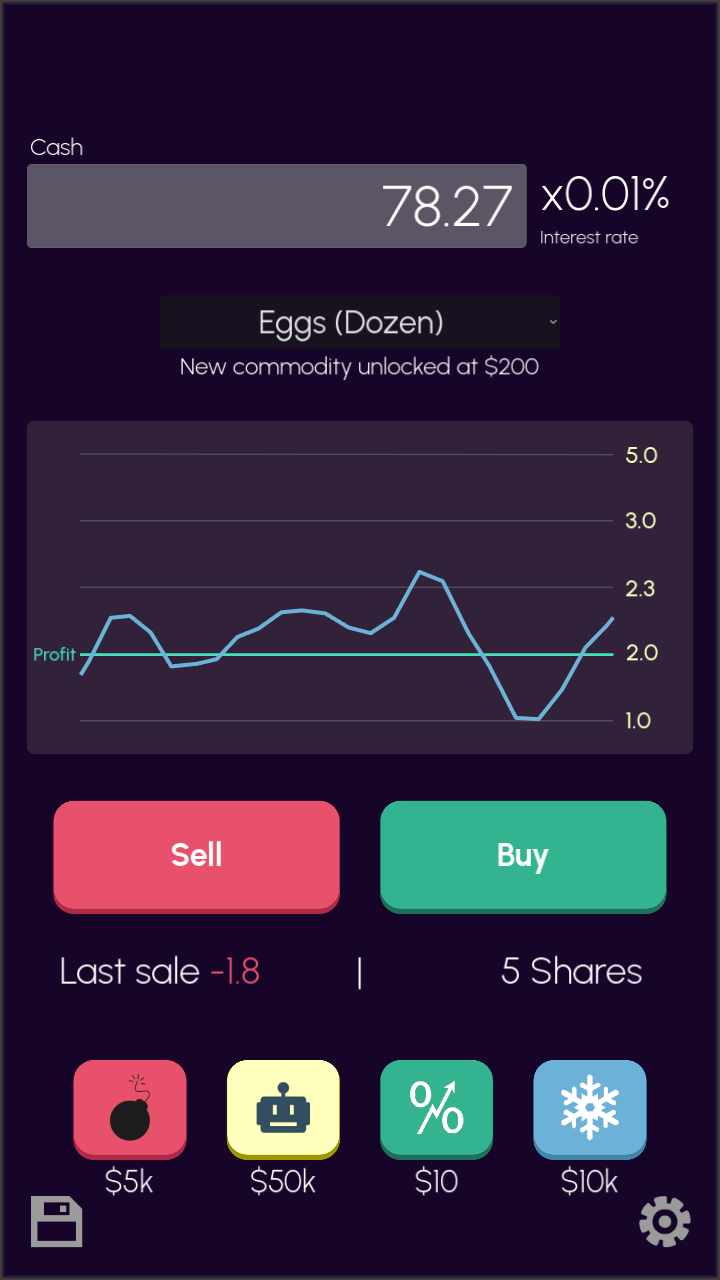Click the Last sale -1.8 text
720x1280 pixels.
pyautogui.click(x=160, y=971)
